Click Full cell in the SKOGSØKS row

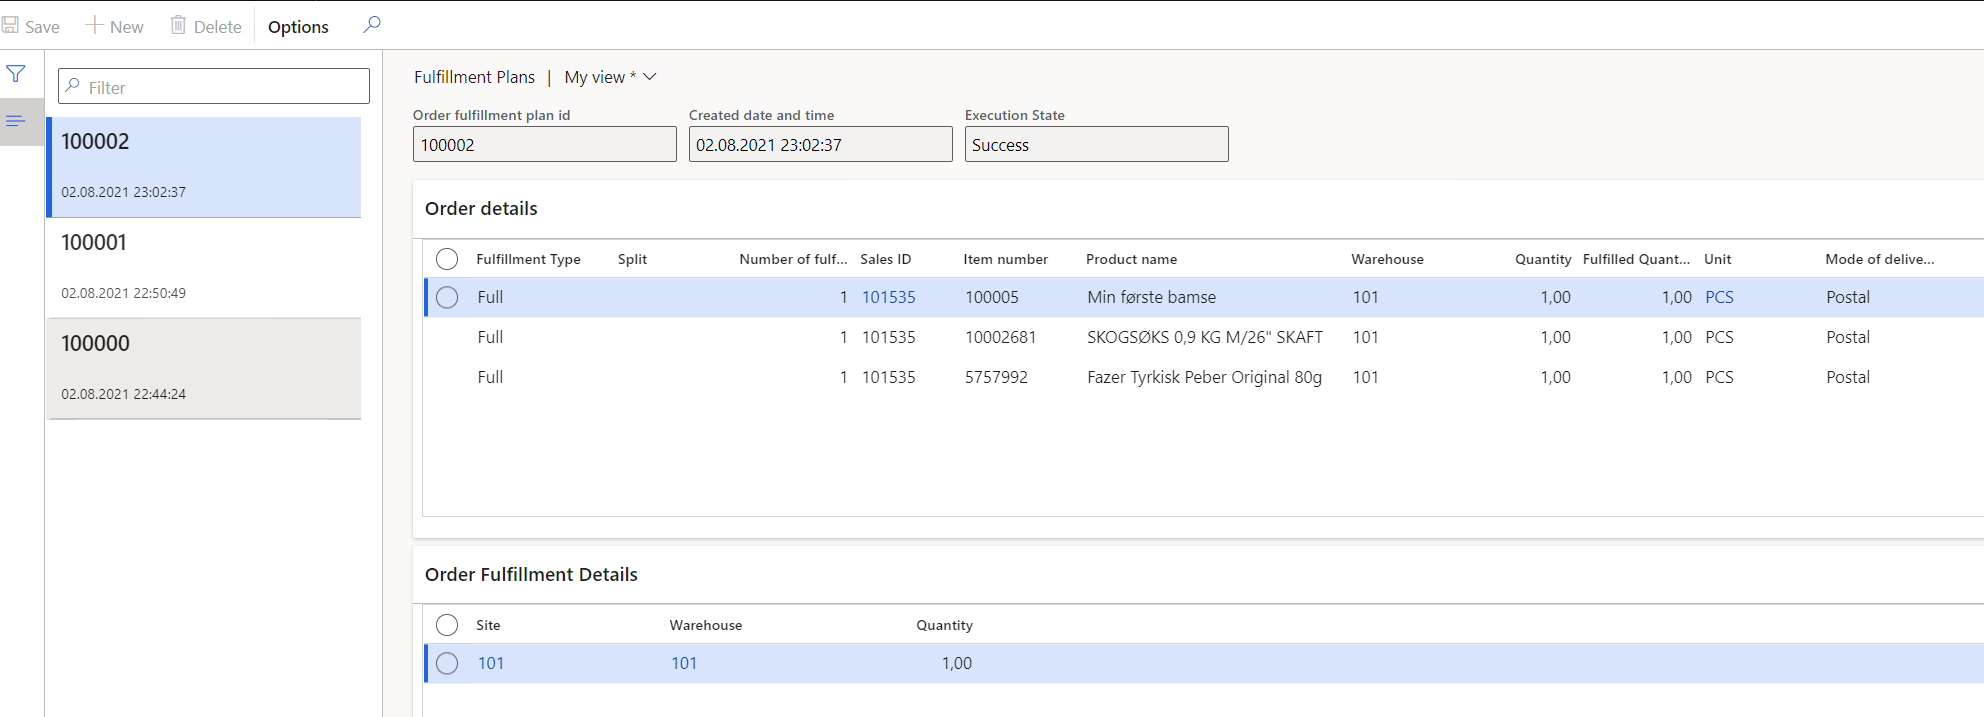[x=490, y=337]
